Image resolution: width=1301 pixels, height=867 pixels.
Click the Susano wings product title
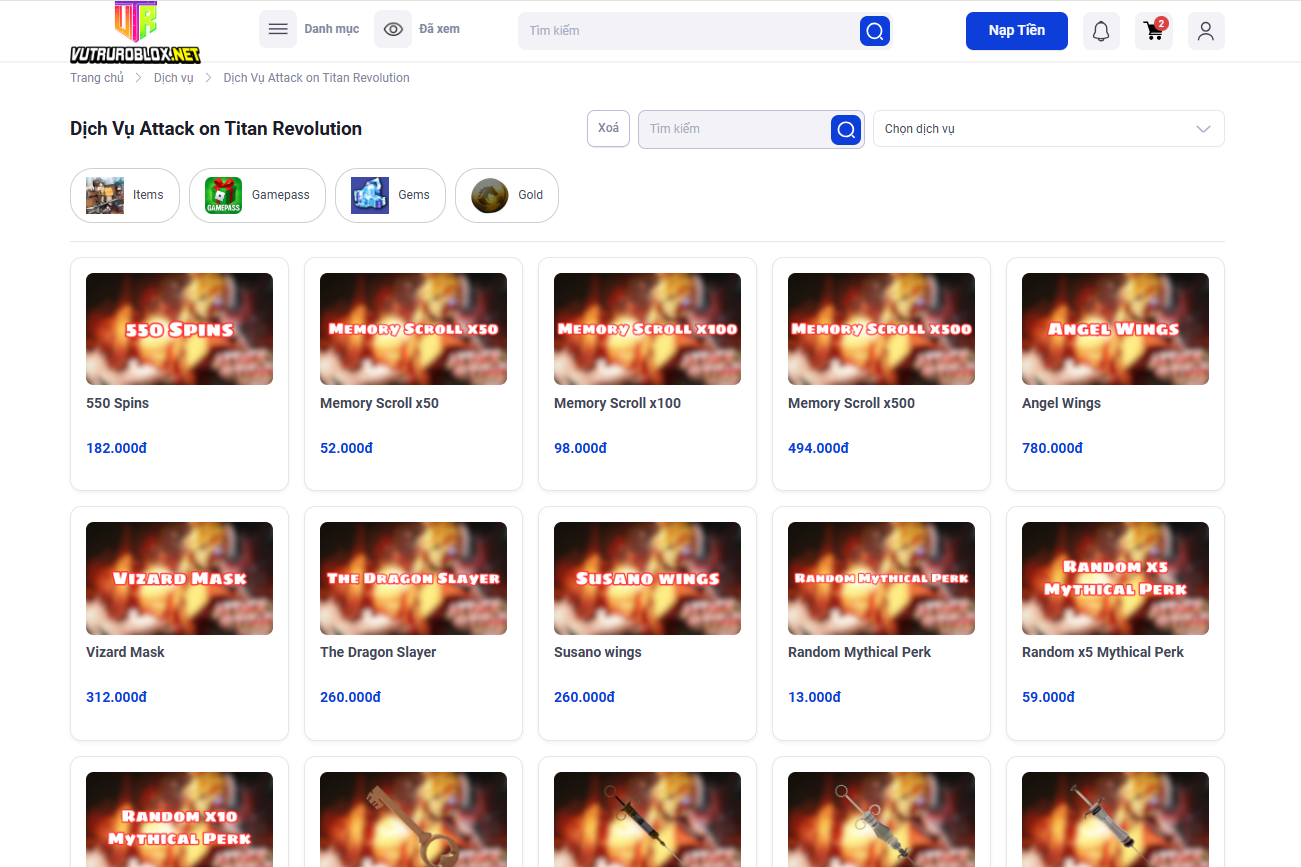598,652
